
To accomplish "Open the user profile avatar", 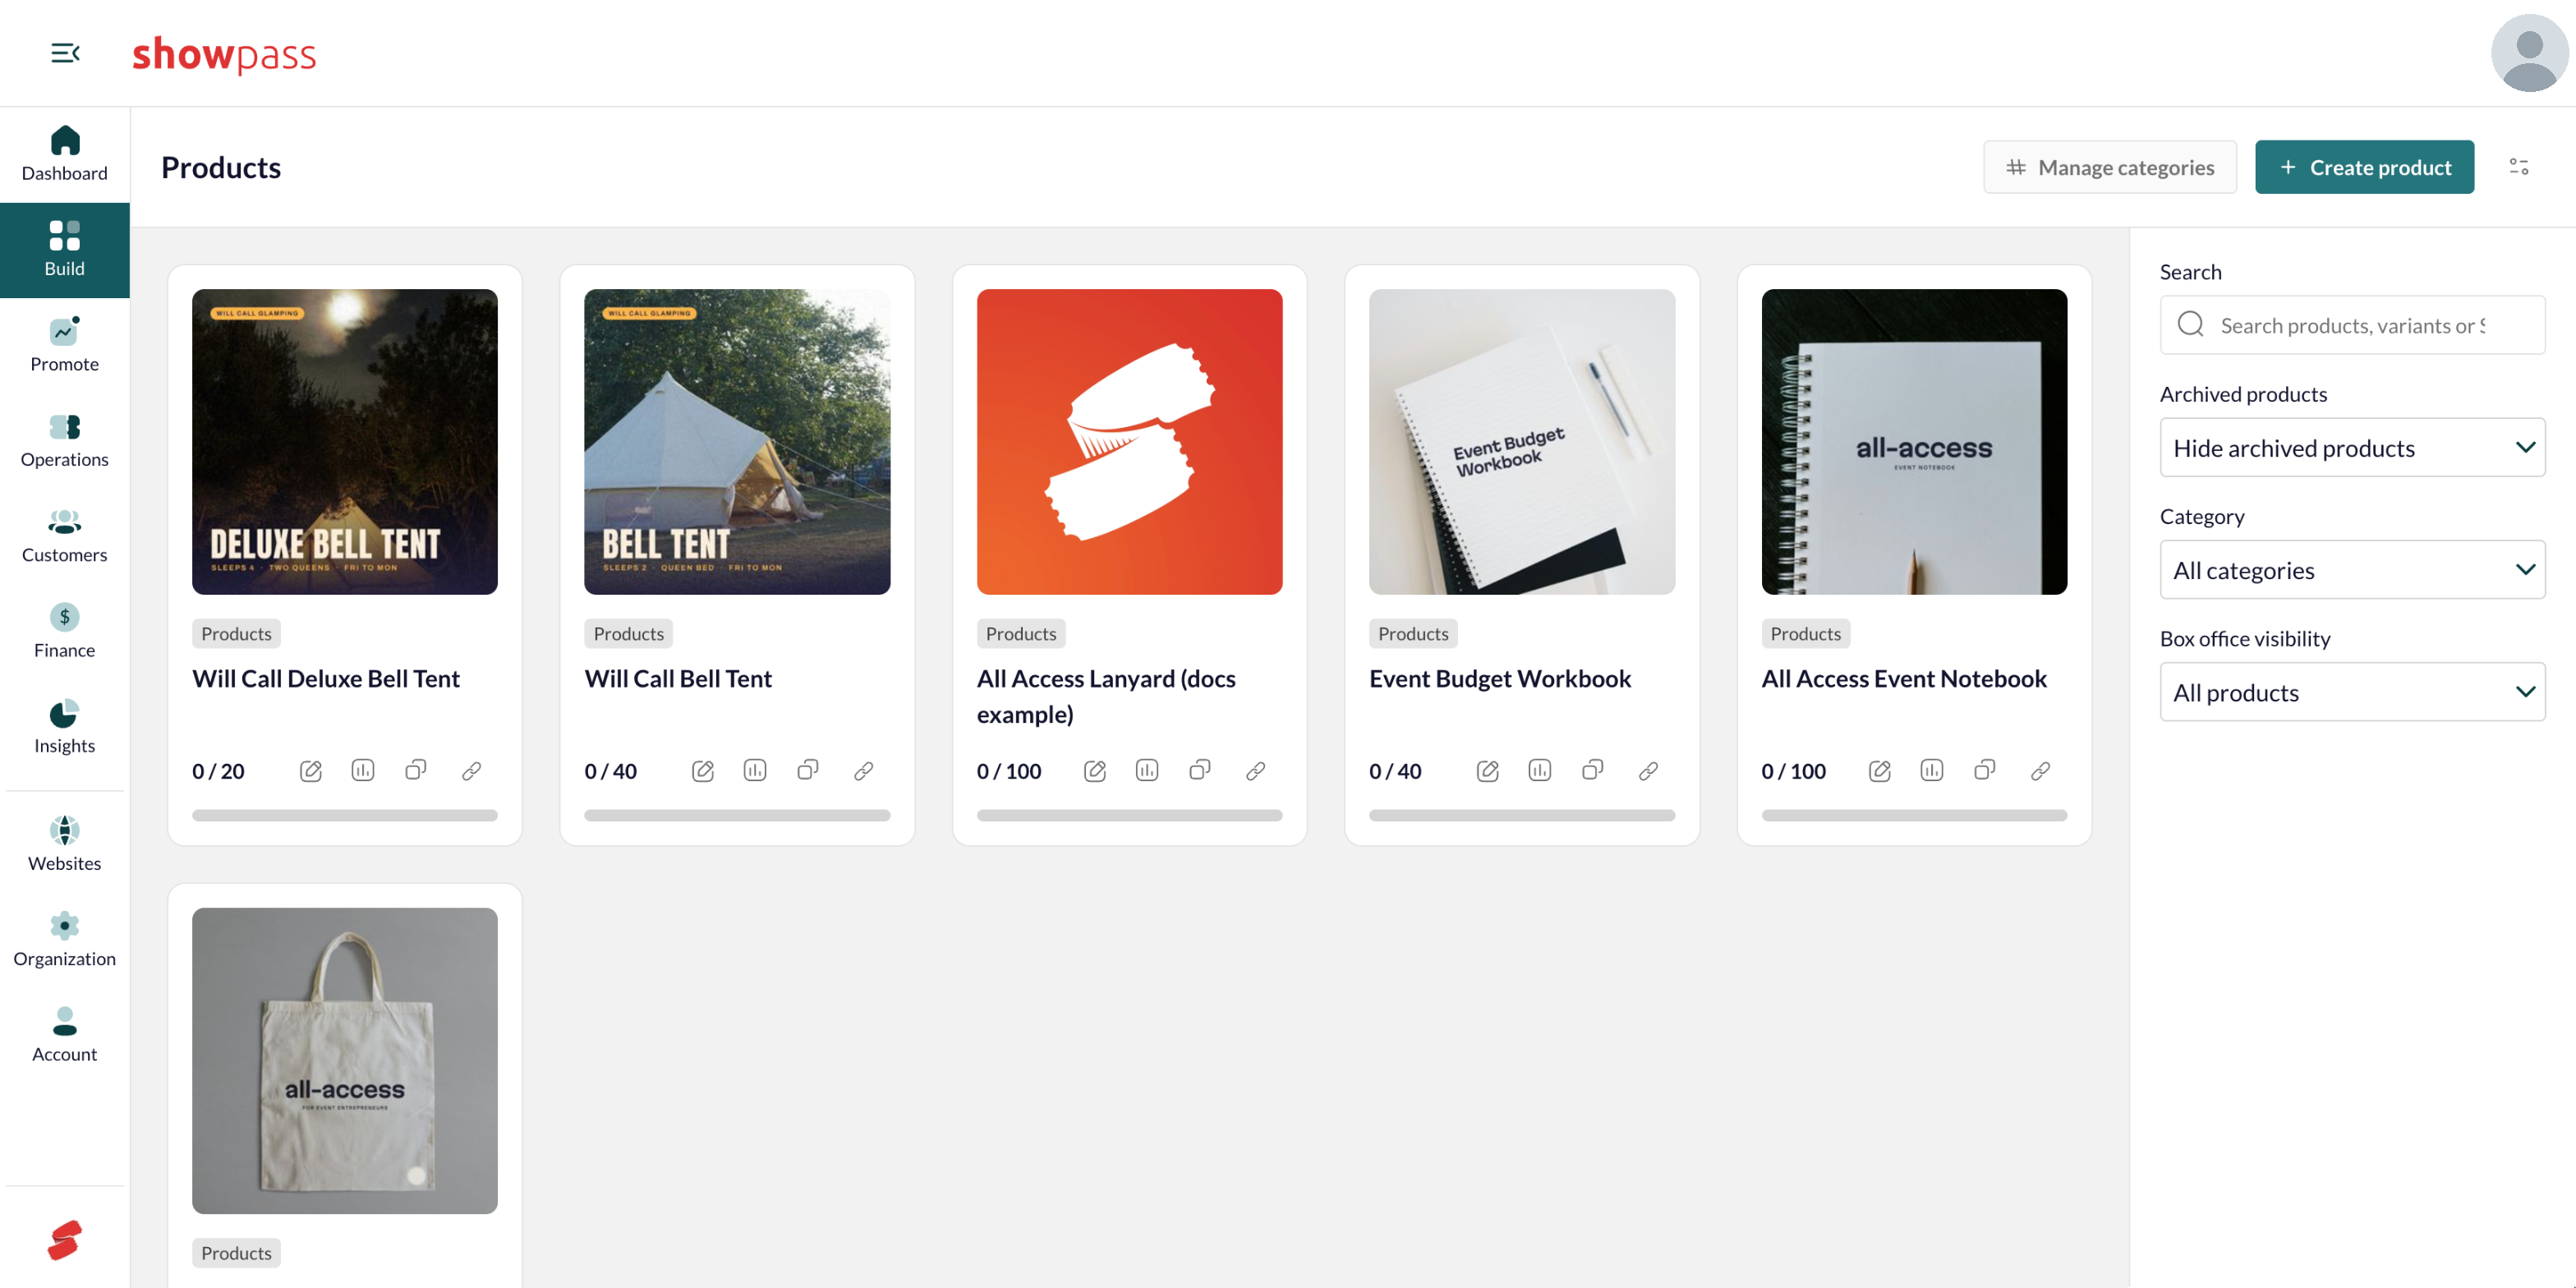I will pyautogui.click(x=2529, y=53).
